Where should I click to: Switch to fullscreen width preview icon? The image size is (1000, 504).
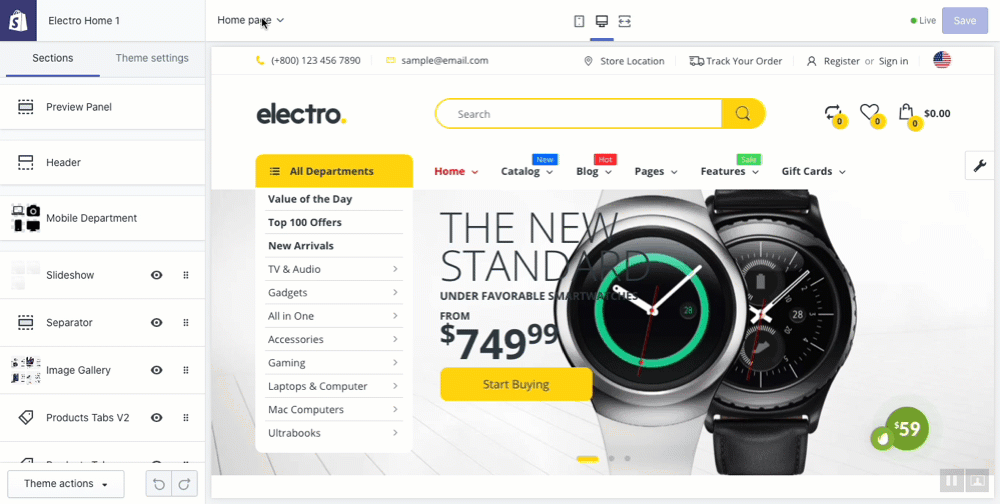[624, 21]
